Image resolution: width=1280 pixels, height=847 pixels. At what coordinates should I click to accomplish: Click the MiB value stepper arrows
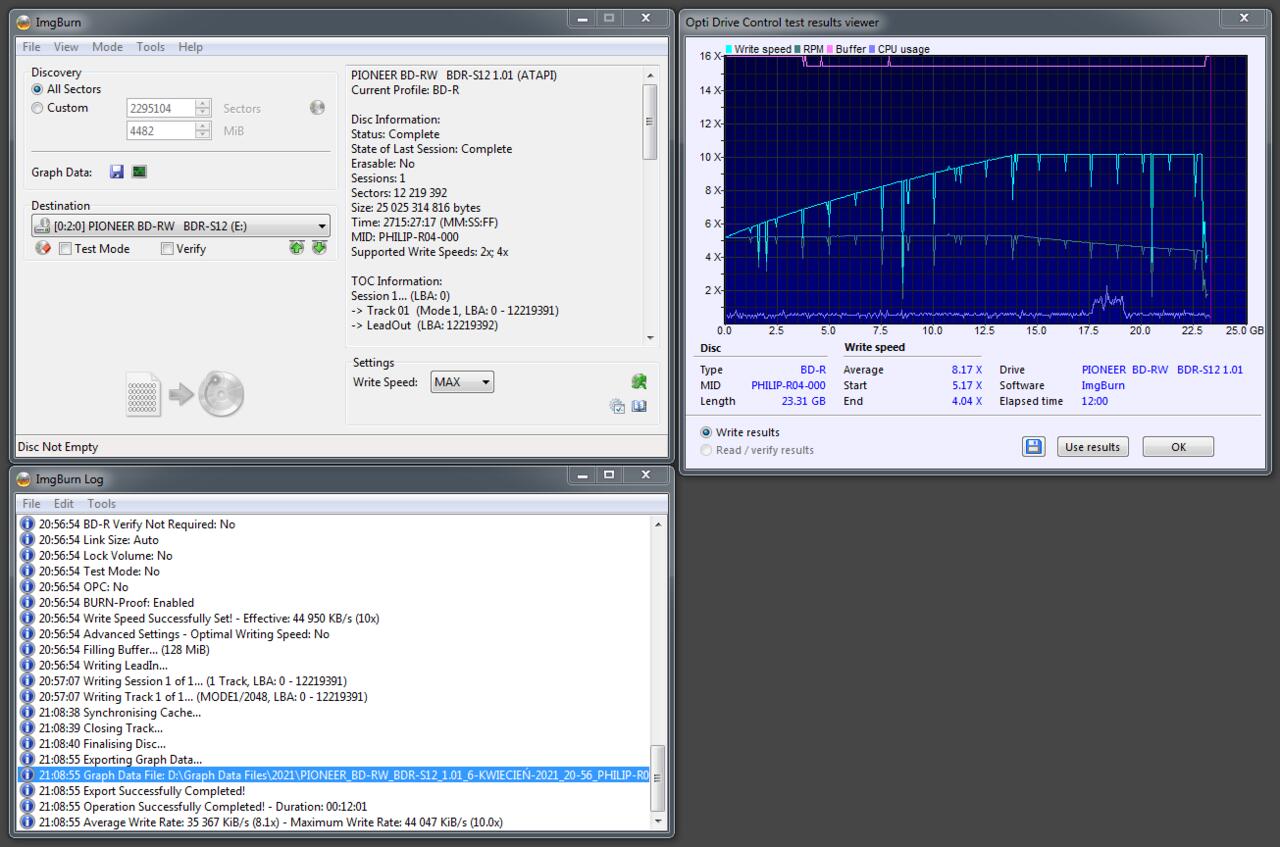203,130
